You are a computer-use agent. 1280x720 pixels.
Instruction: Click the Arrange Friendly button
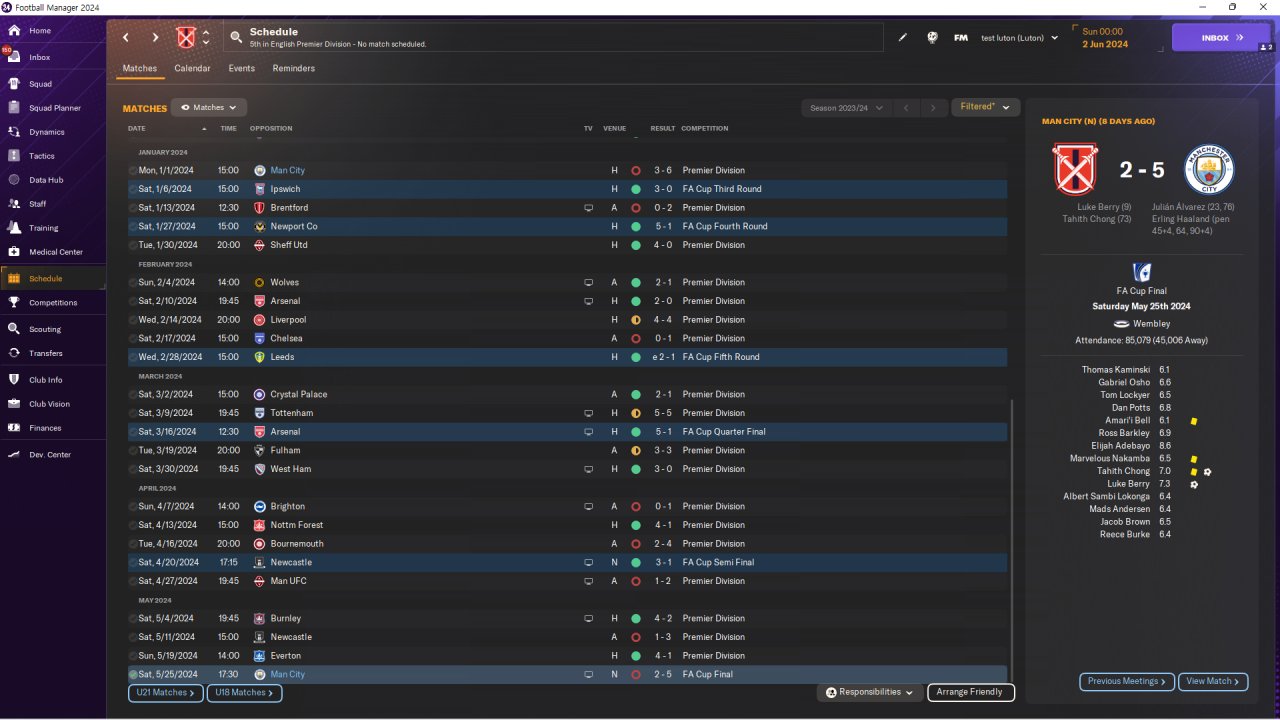970,692
